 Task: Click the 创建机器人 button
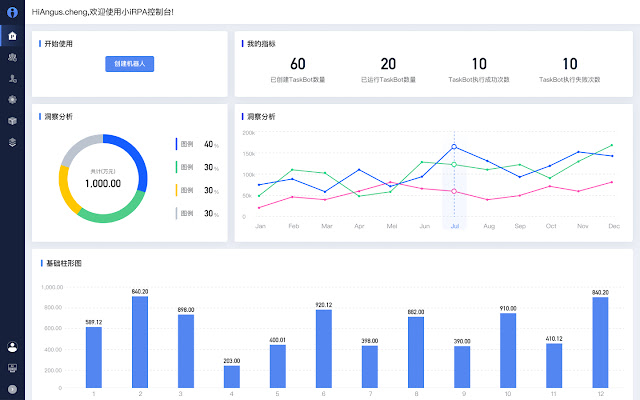(x=129, y=64)
